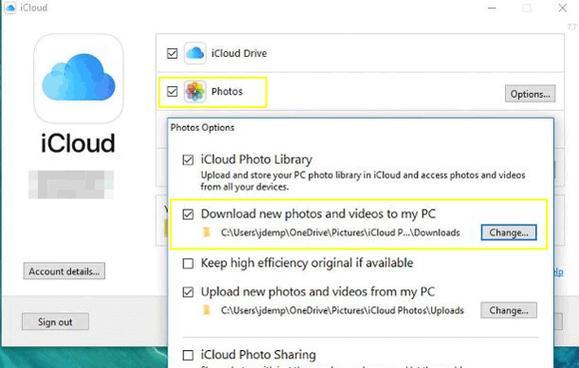Enable Keep high efficiency original checkbox
Screen dimensions: 579x368
188,263
